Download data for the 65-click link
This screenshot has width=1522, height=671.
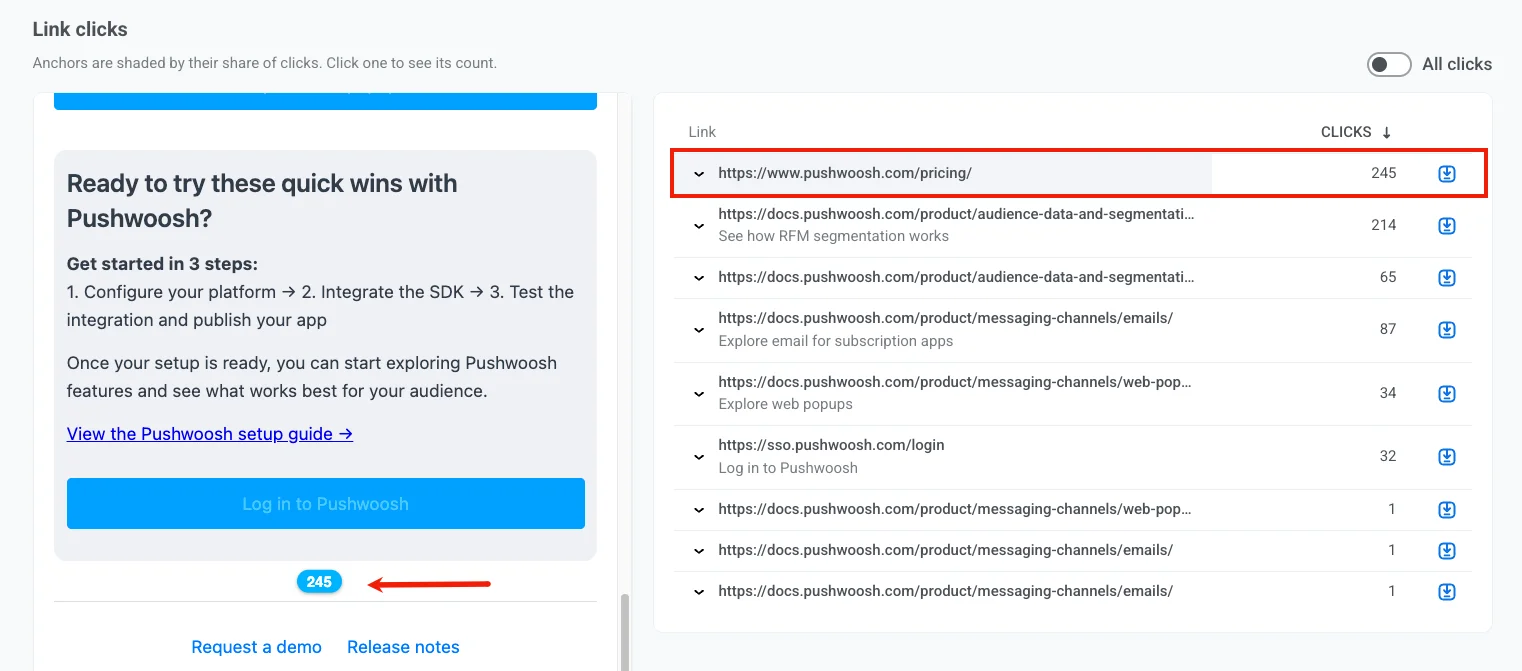[x=1446, y=277]
